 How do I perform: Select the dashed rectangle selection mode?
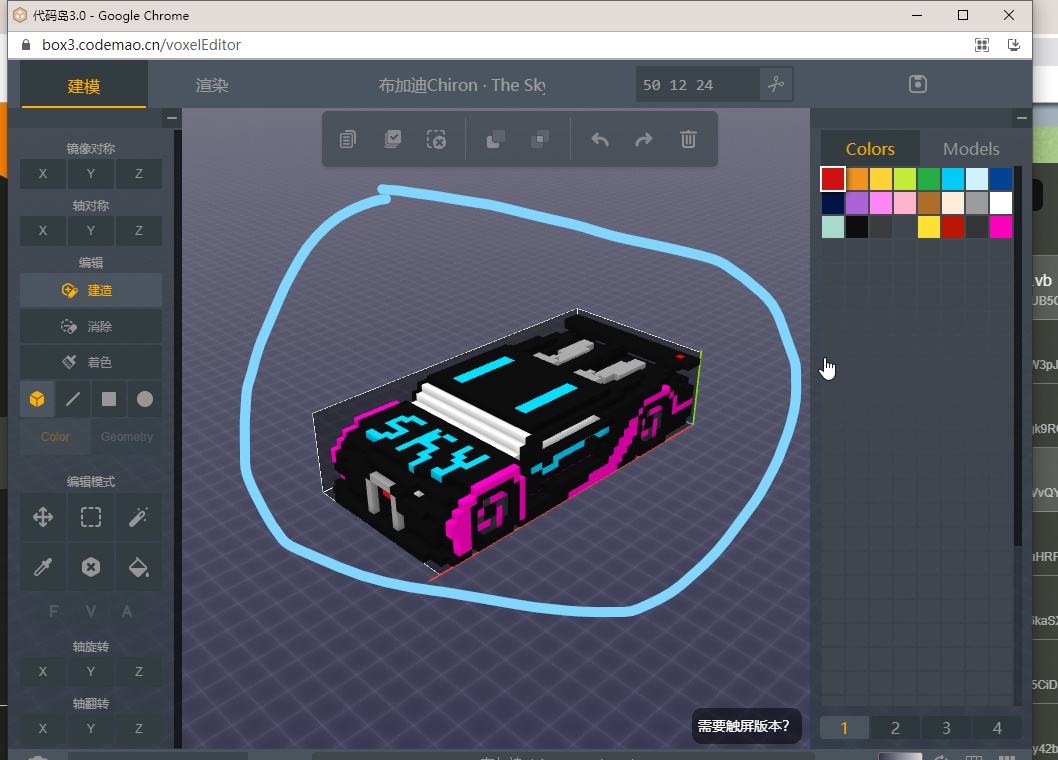(x=91, y=518)
